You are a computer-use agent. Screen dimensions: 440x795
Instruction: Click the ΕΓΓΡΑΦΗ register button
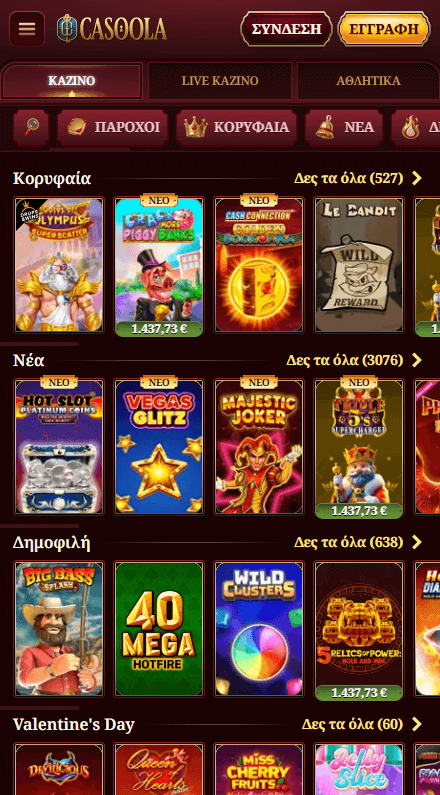pyautogui.click(x=384, y=29)
